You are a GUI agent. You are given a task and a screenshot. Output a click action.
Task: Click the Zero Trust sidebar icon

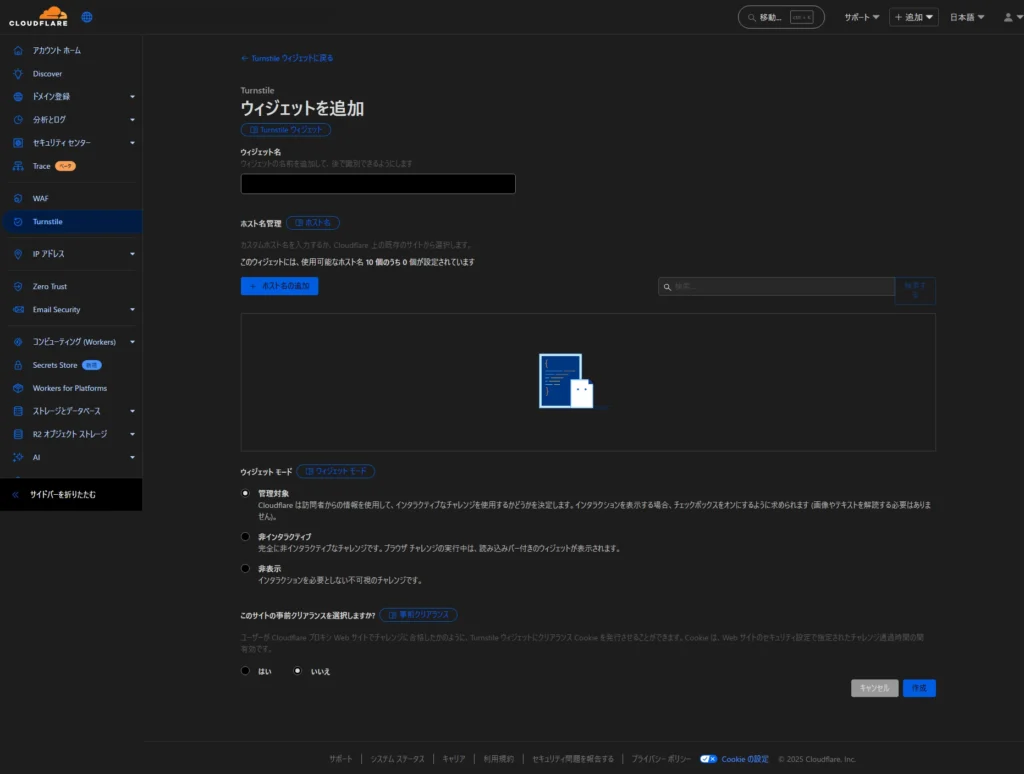(x=18, y=286)
